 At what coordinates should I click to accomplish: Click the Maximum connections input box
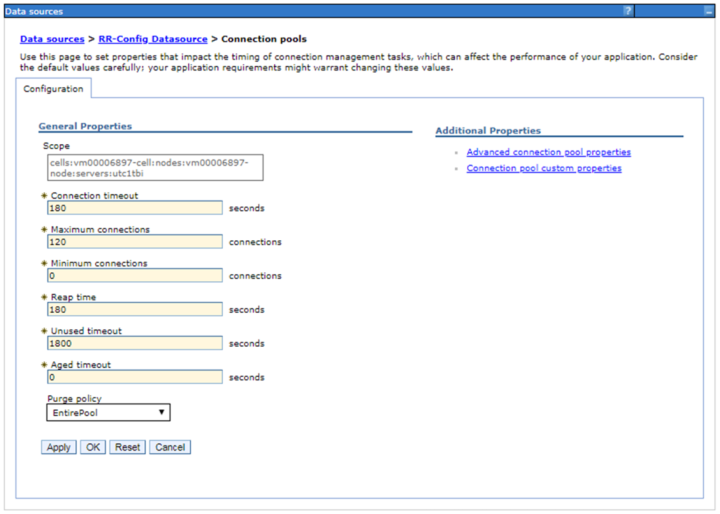coord(134,242)
